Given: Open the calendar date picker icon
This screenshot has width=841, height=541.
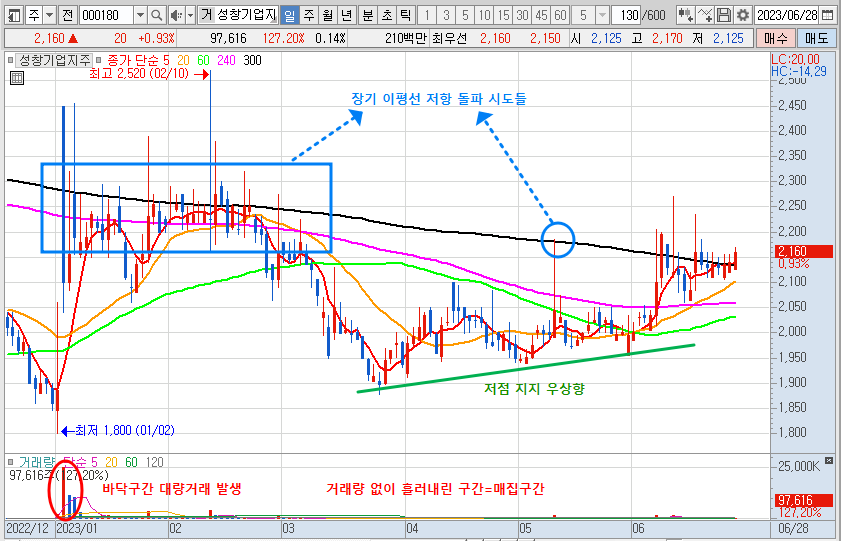Looking at the screenshot, I should (828, 15).
